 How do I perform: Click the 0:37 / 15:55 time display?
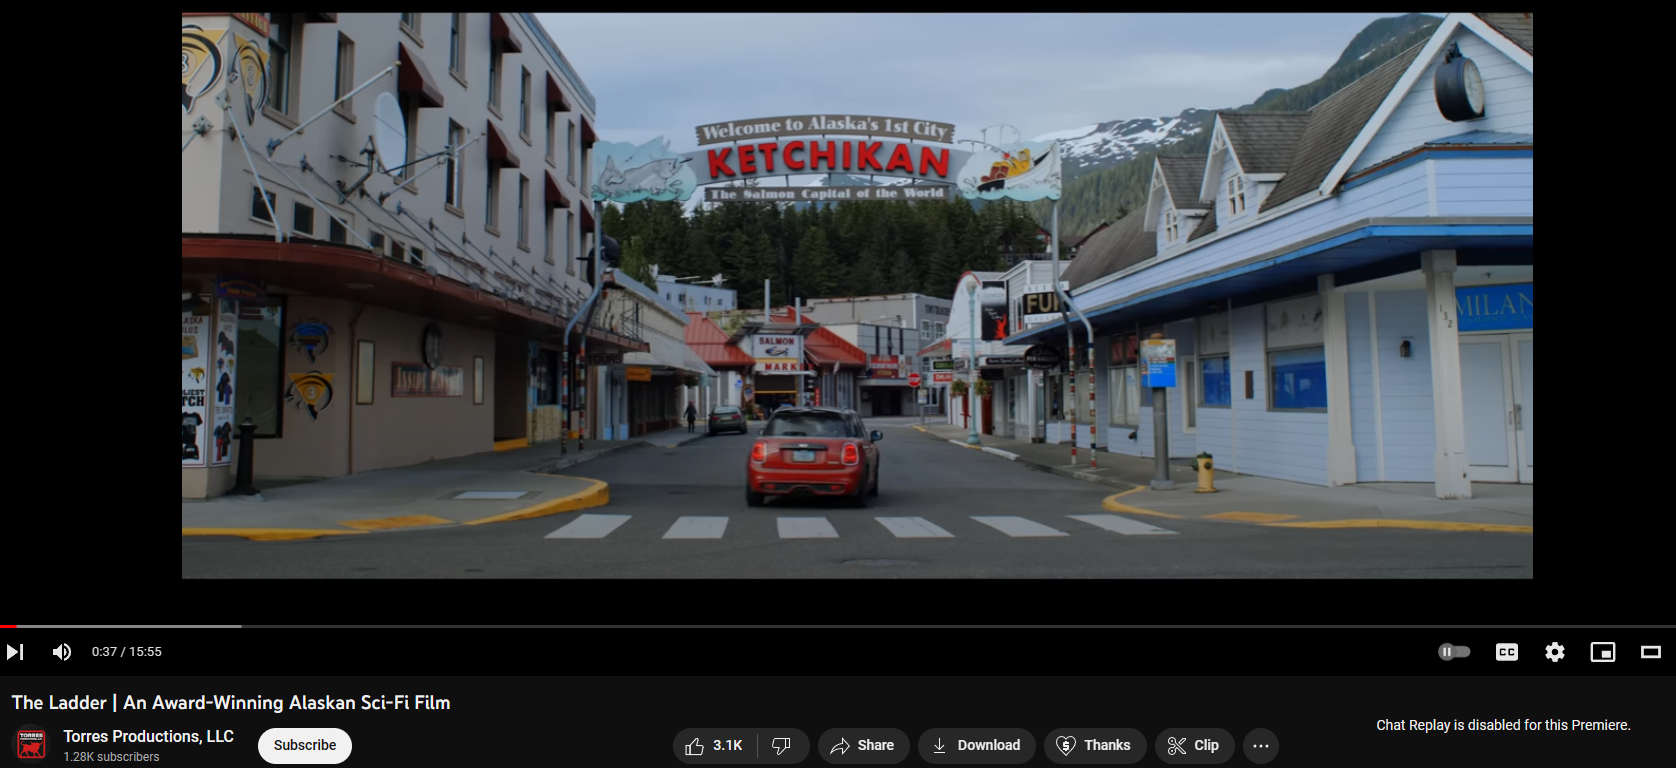point(127,652)
